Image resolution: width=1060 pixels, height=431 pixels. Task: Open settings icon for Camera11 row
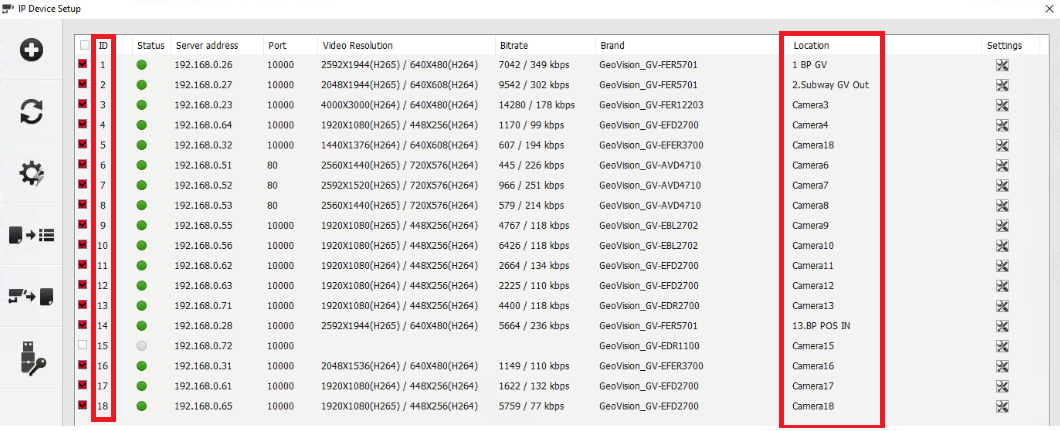1002,265
